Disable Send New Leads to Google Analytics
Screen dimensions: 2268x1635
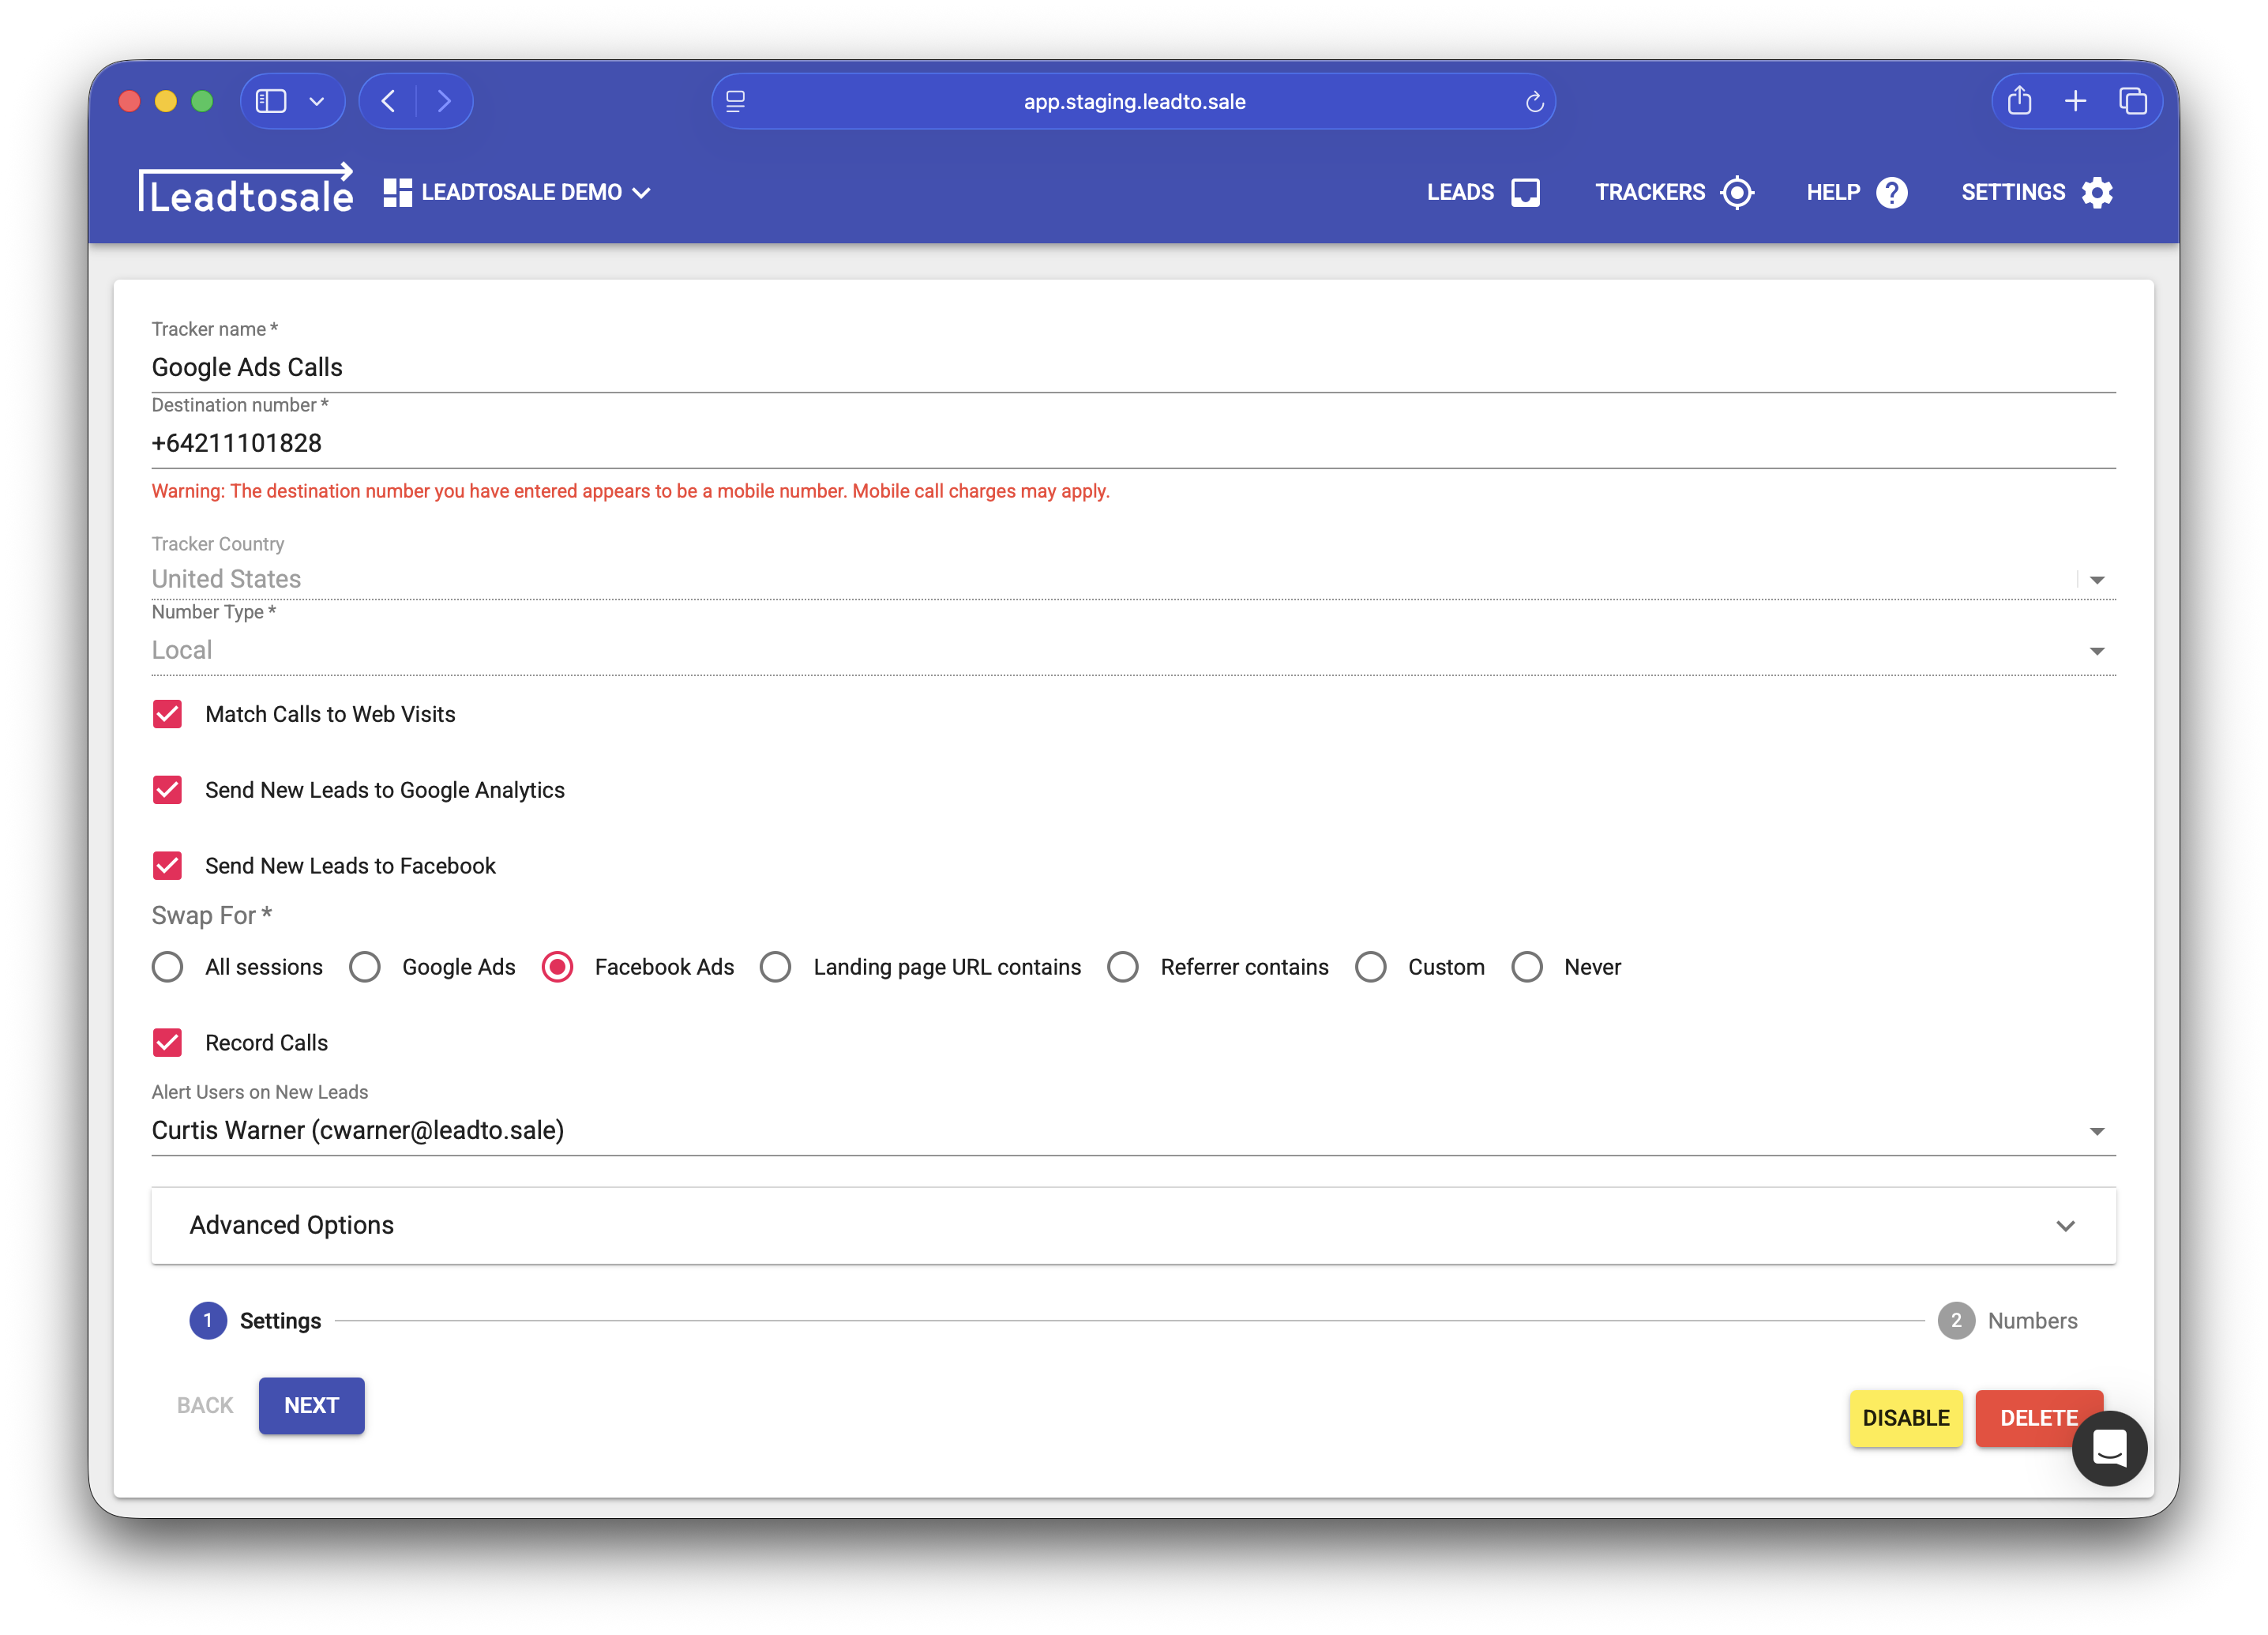point(168,790)
